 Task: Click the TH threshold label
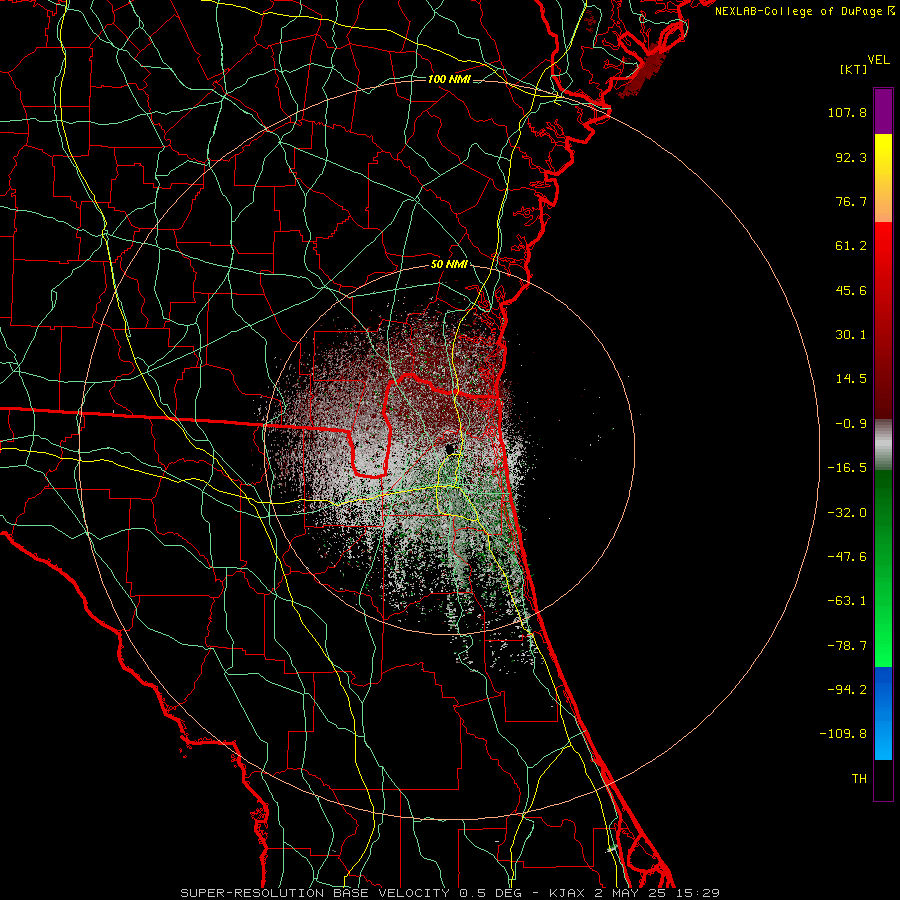(859, 779)
